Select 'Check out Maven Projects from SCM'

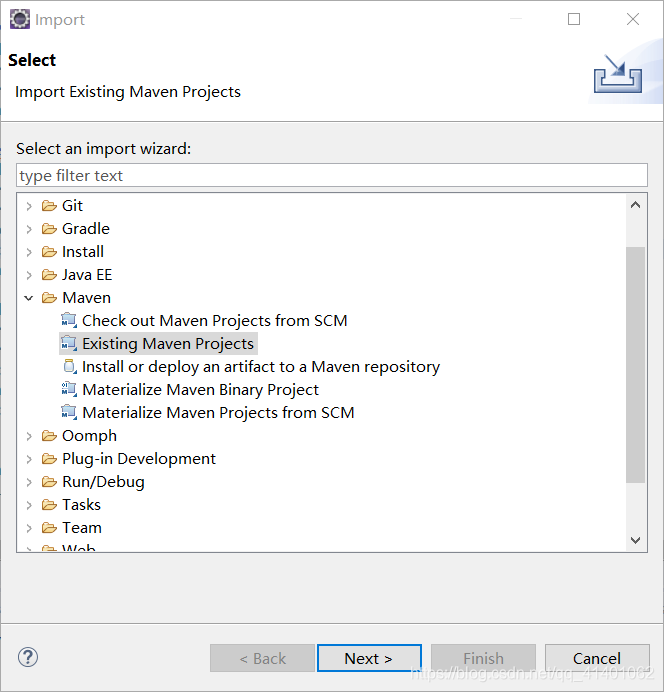(x=214, y=320)
